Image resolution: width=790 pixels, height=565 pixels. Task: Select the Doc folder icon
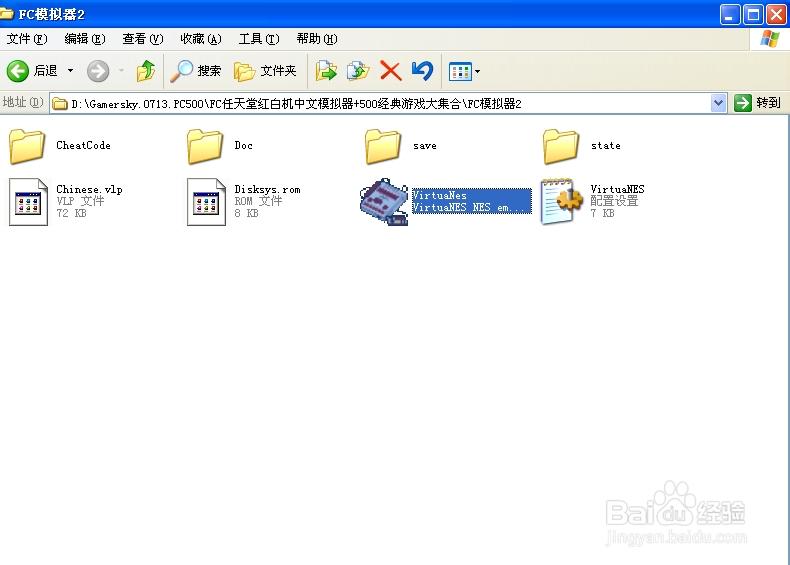[205, 146]
